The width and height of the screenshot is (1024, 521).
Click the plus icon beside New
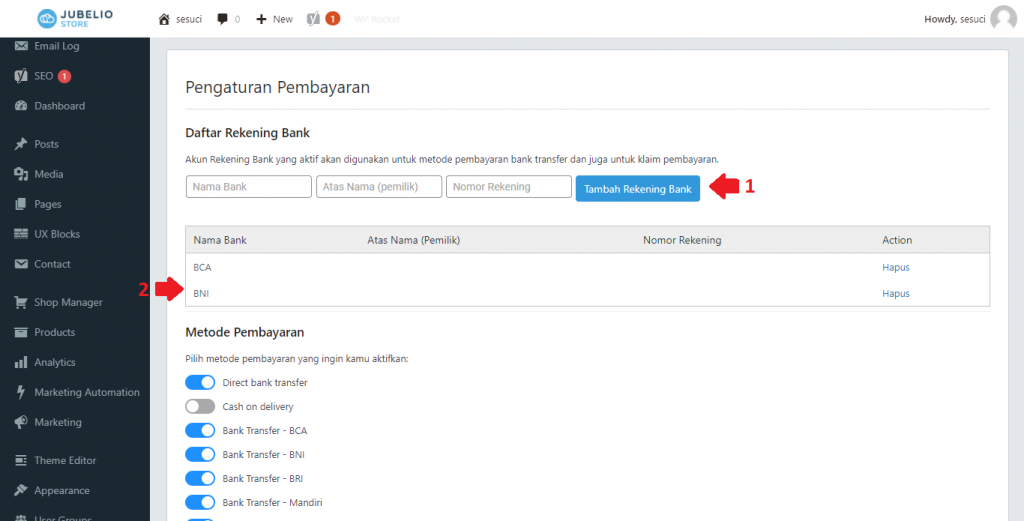[x=261, y=20]
